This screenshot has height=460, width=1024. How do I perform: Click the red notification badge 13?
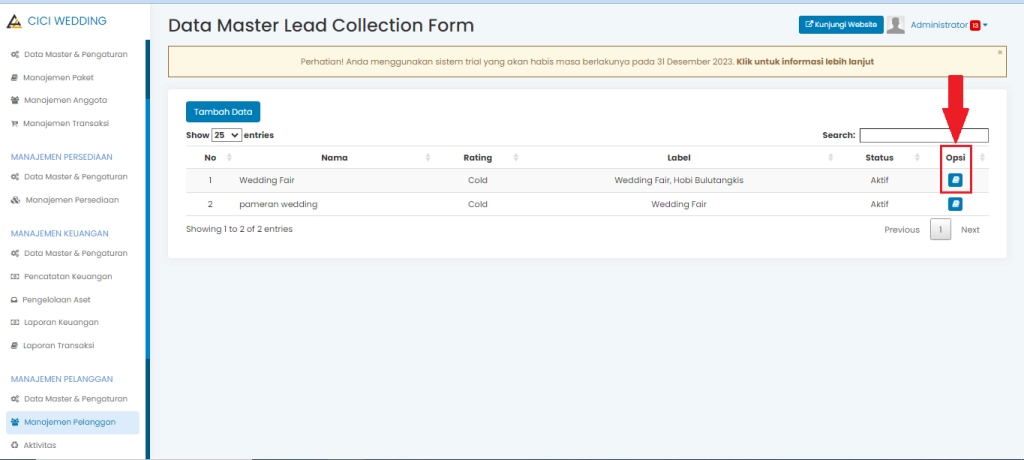point(975,25)
